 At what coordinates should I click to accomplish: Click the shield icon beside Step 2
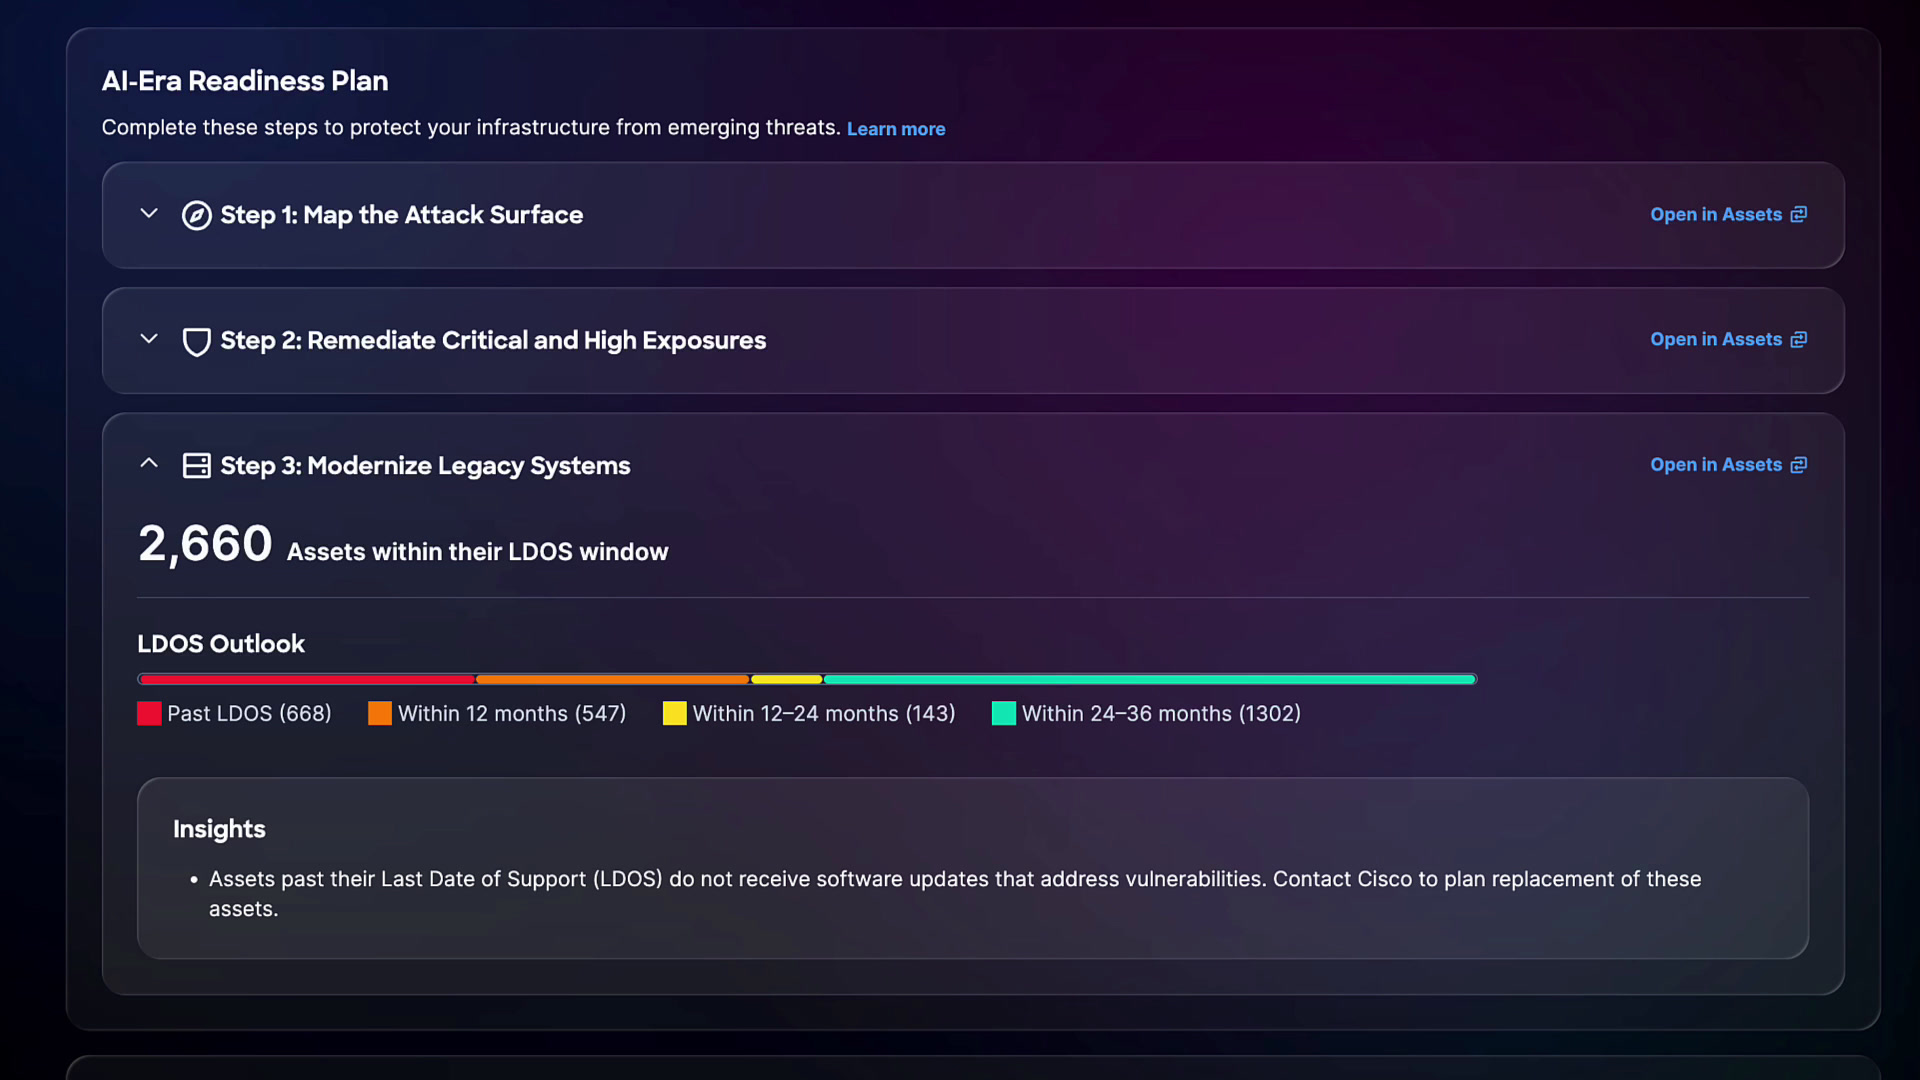coord(196,341)
